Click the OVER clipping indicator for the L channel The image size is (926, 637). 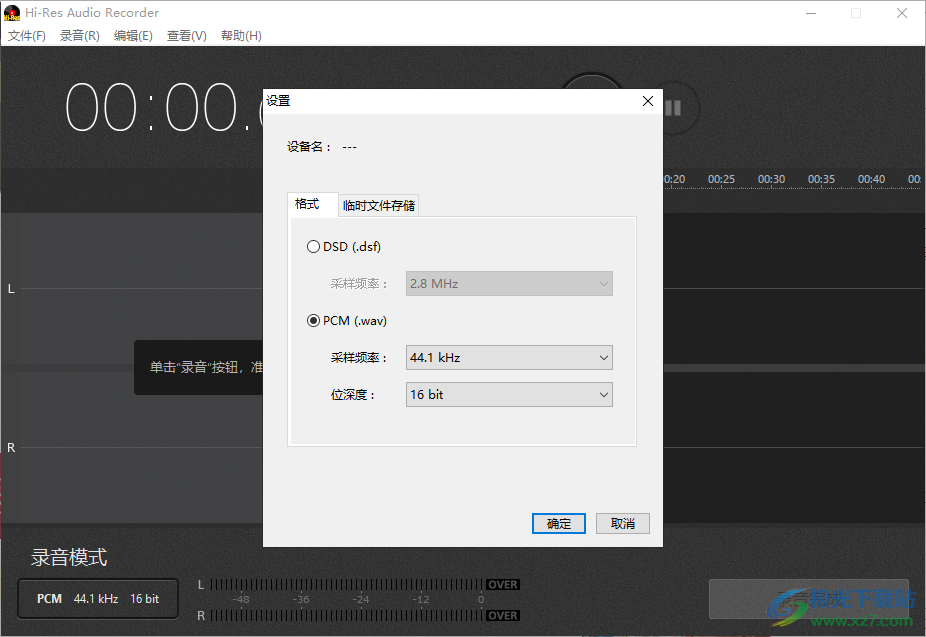pos(502,584)
